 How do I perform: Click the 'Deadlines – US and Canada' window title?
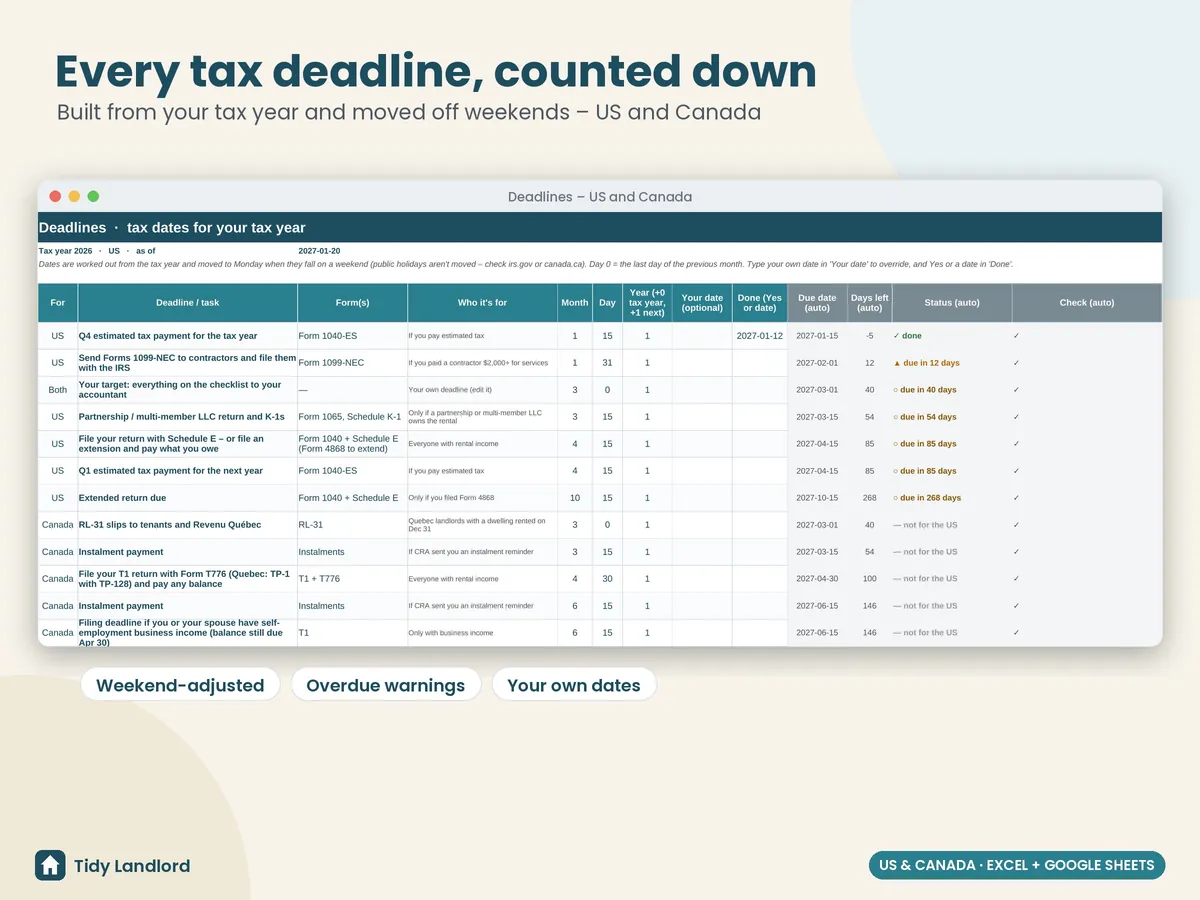(x=600, y=197)
